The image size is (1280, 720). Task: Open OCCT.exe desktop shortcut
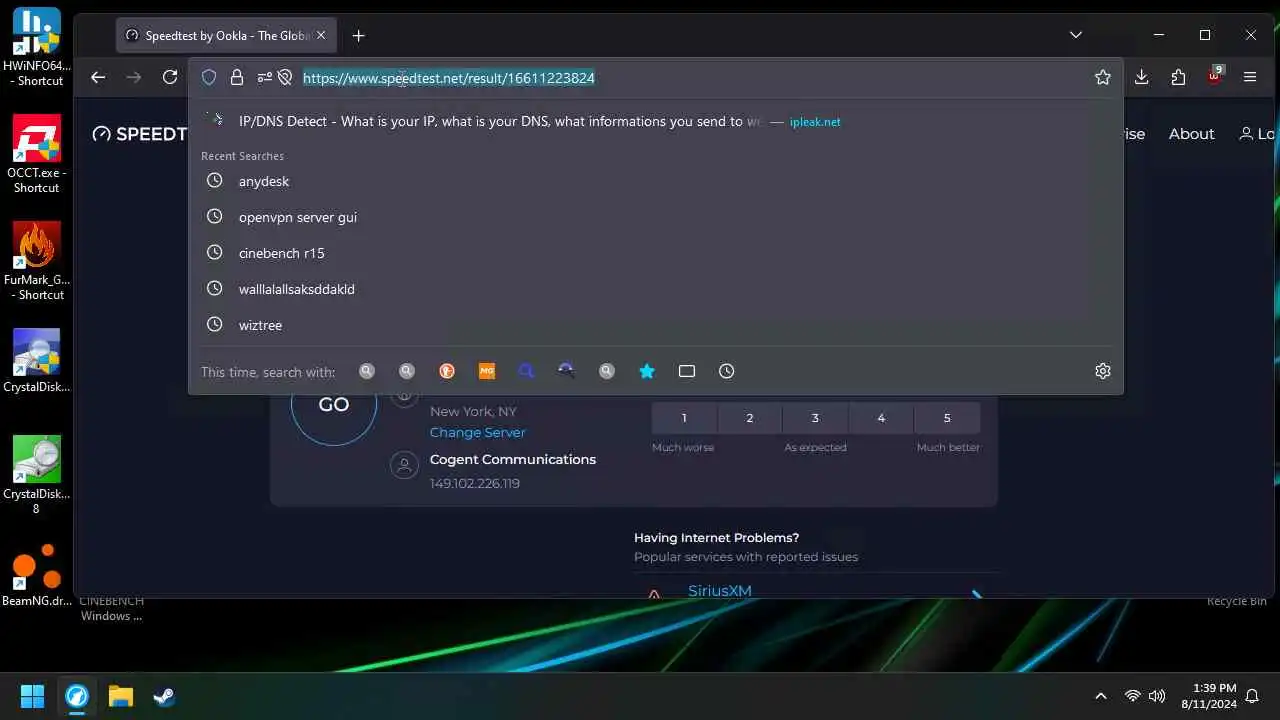pos(36,154)
